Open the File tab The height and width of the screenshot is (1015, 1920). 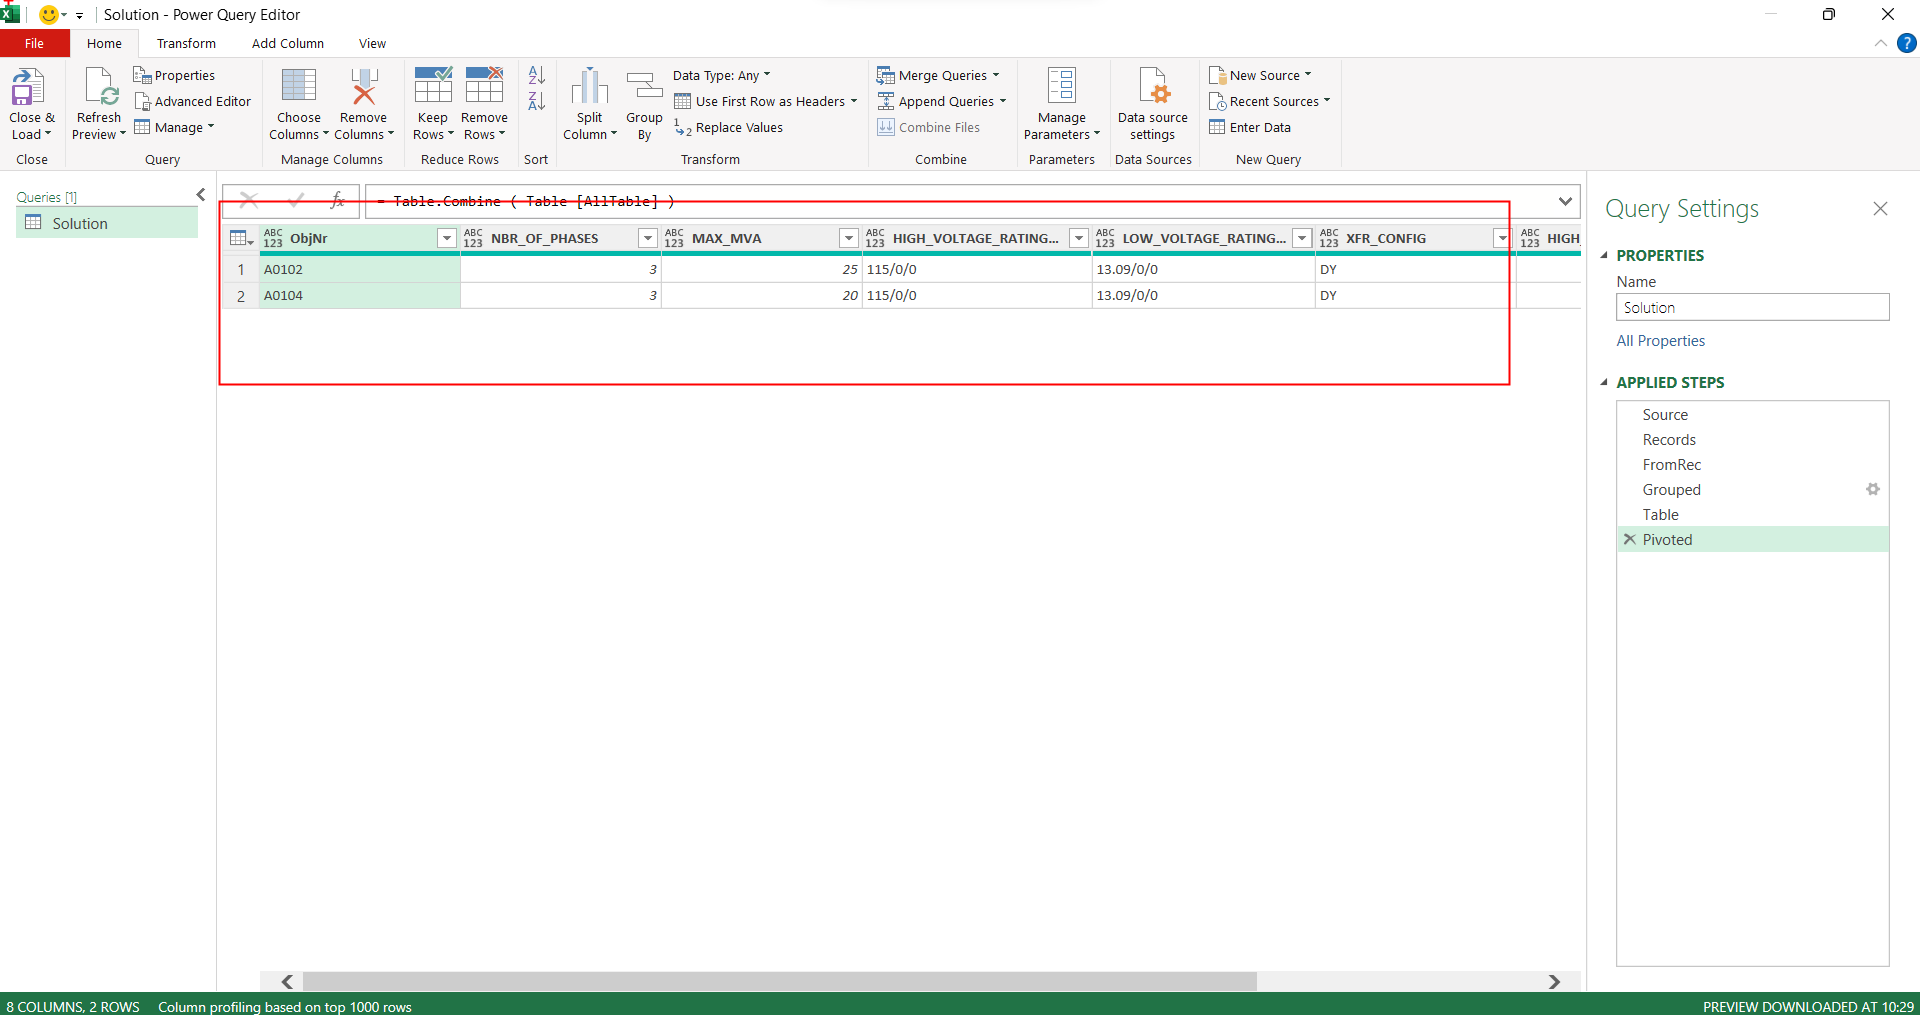click(34, 43)
